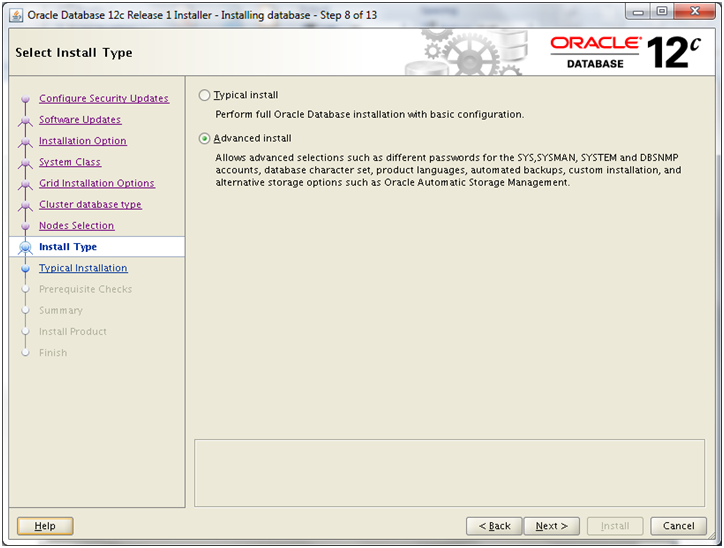Screen dimensions: 724x548
Task: Open the Installation Option step
Action: [83, 141]
